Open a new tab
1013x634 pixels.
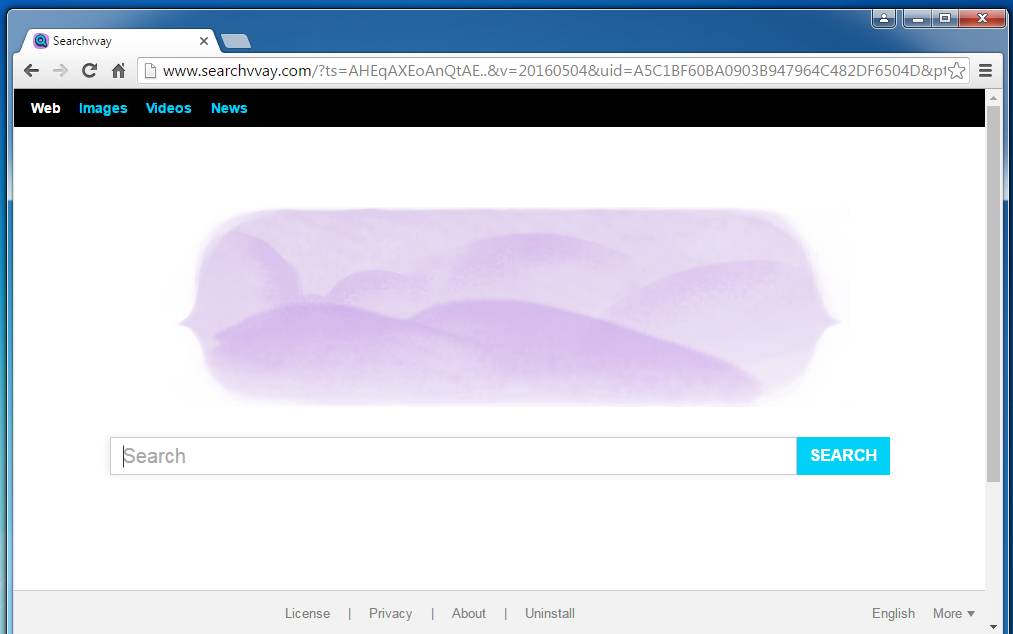pyautogui.click(x=236, y=41)
